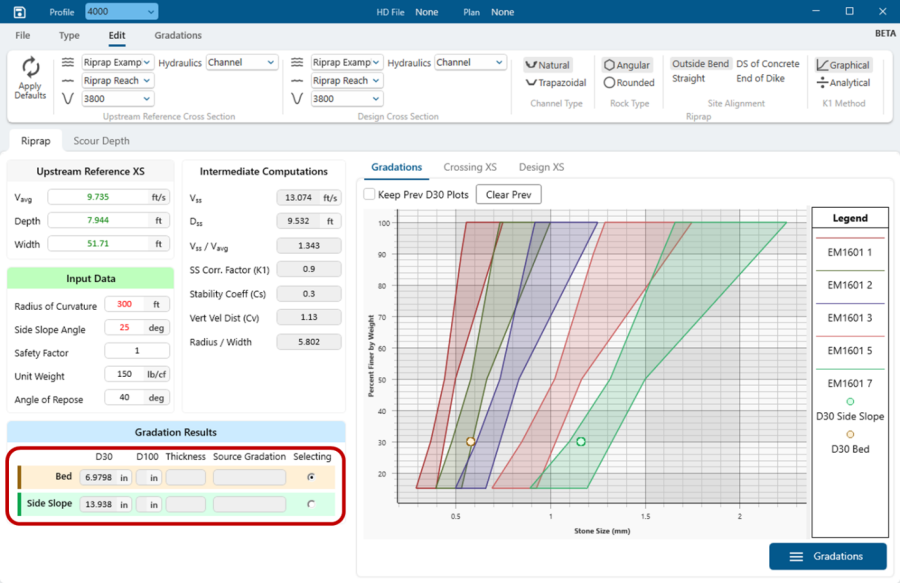Enable Keep Prev D30 Plots checkbox
900x583 pixels.
coord(370,194)
